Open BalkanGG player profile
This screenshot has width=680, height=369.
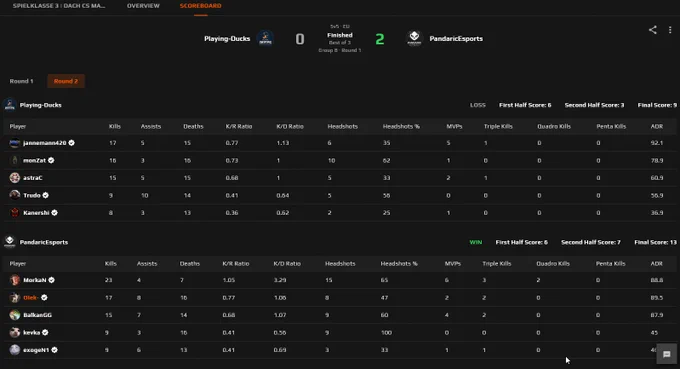point(37,315)
